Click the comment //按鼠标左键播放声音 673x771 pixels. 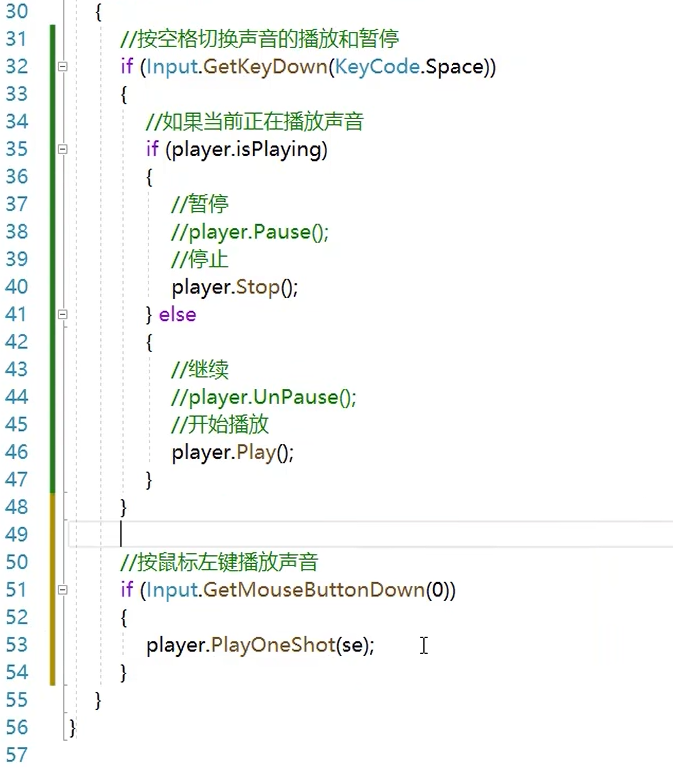click(x=220, y=562)
